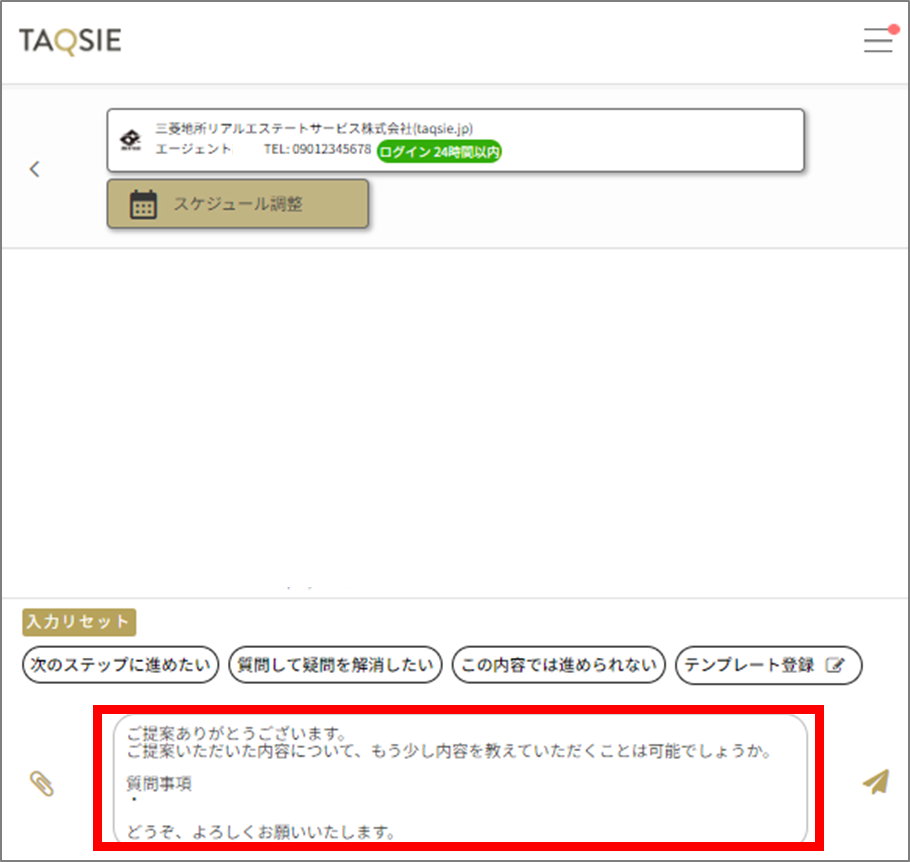Open スケジュール調整 schedule adjustment button

[x=238, y=204]
